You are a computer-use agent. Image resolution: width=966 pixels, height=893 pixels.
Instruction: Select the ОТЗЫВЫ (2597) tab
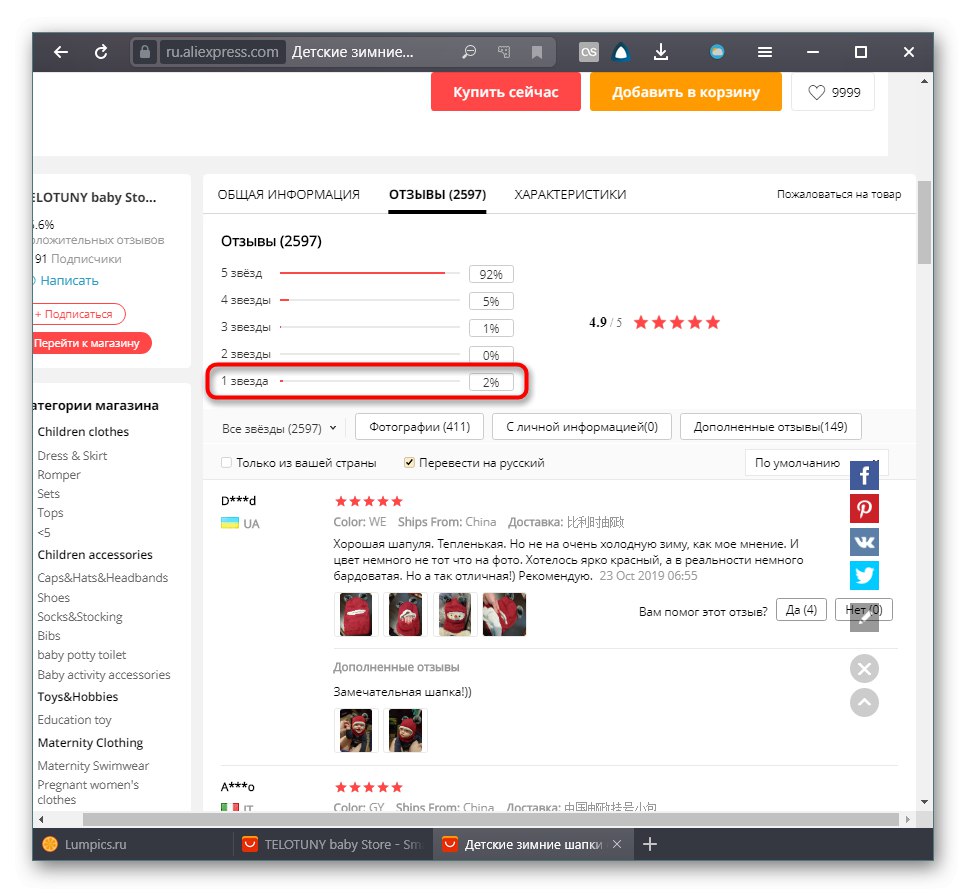coord(437,195)
